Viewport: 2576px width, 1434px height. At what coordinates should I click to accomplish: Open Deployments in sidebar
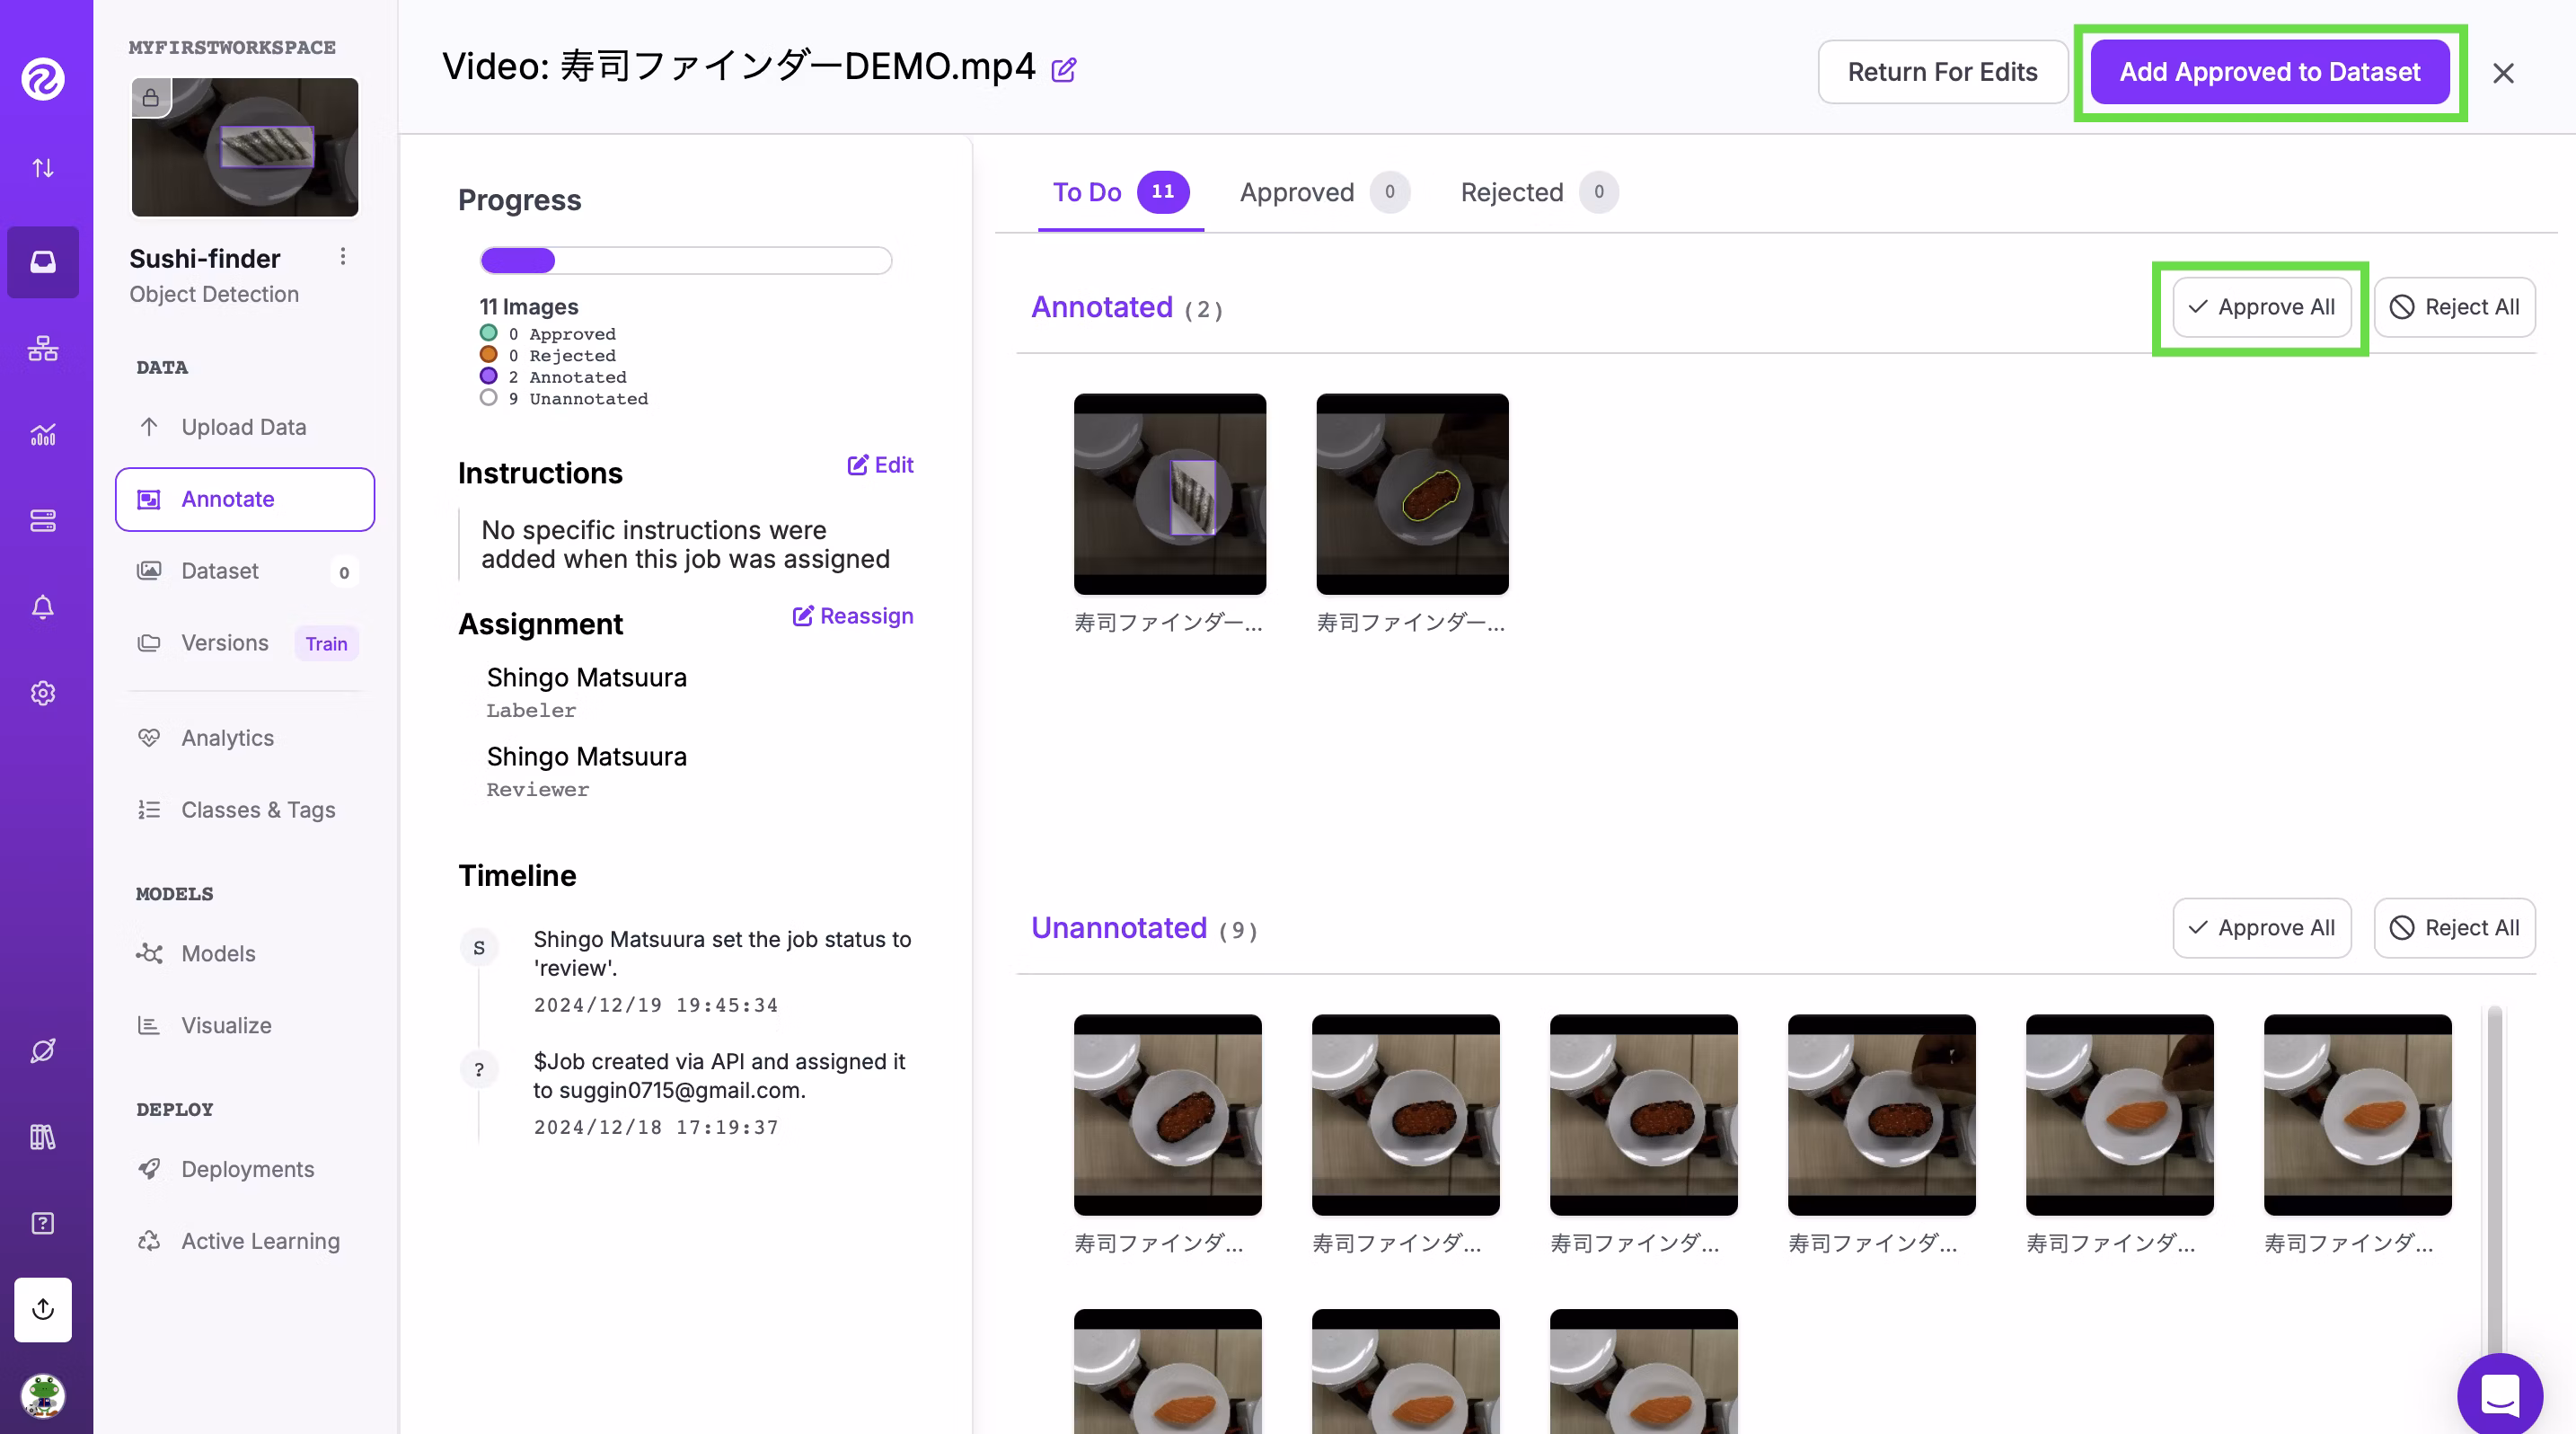coord(244,1169)
